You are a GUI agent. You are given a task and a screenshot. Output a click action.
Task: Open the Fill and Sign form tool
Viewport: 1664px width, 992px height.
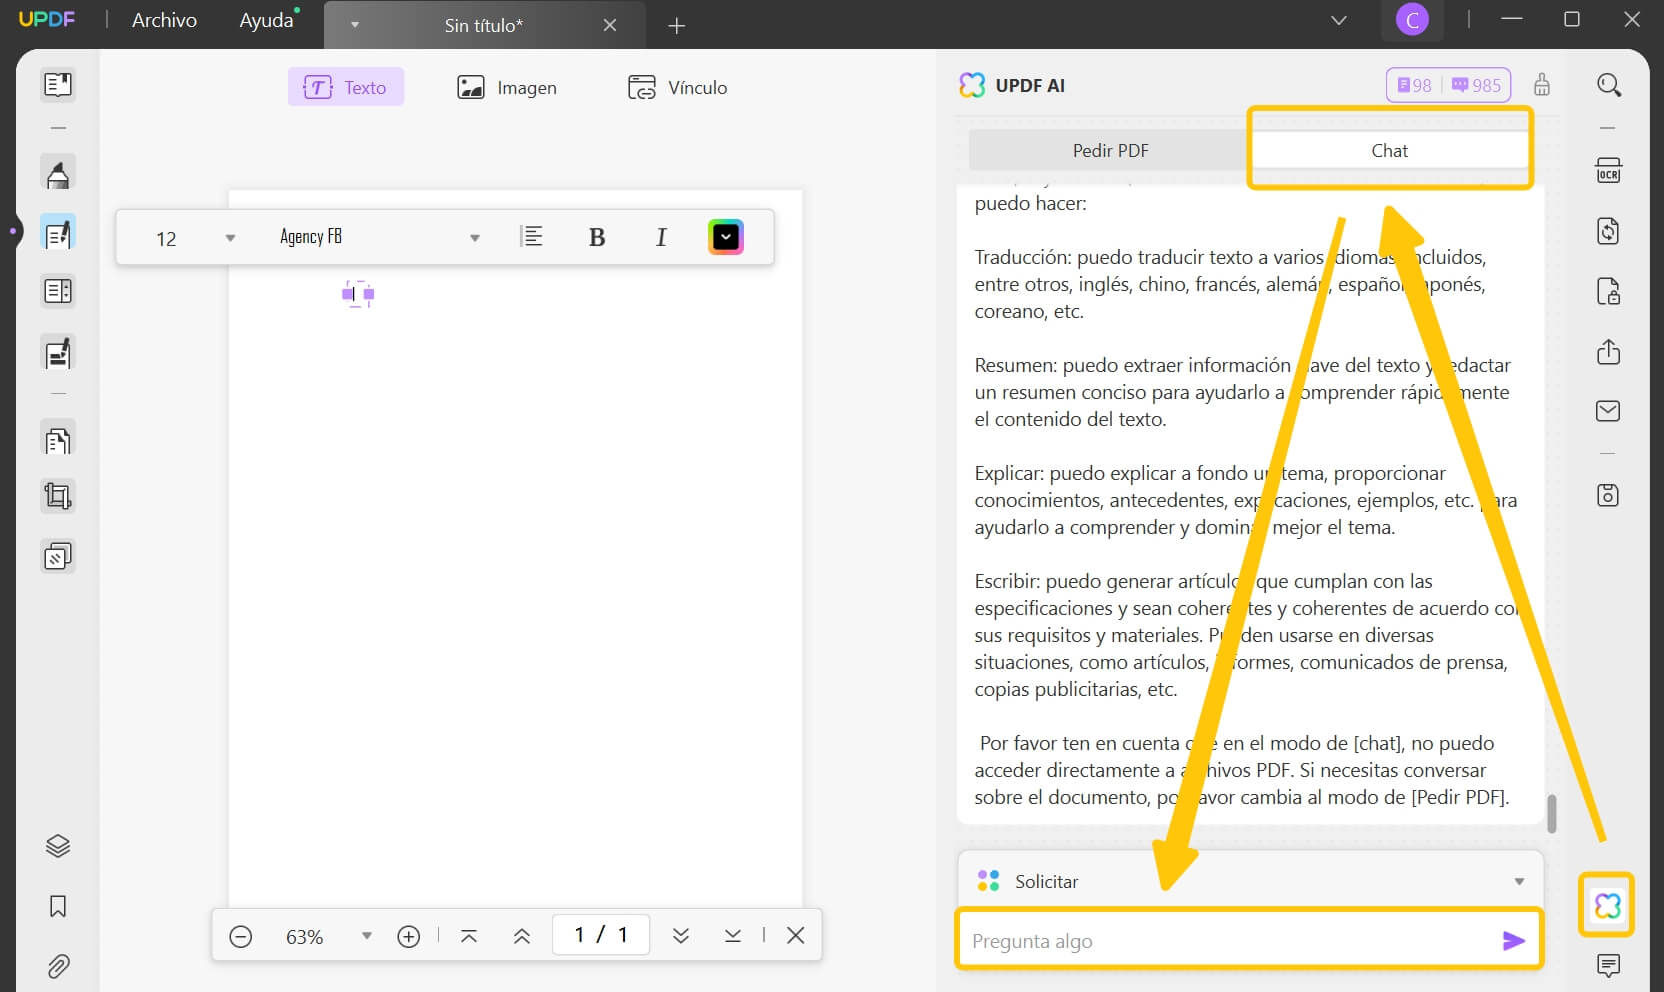58,353
